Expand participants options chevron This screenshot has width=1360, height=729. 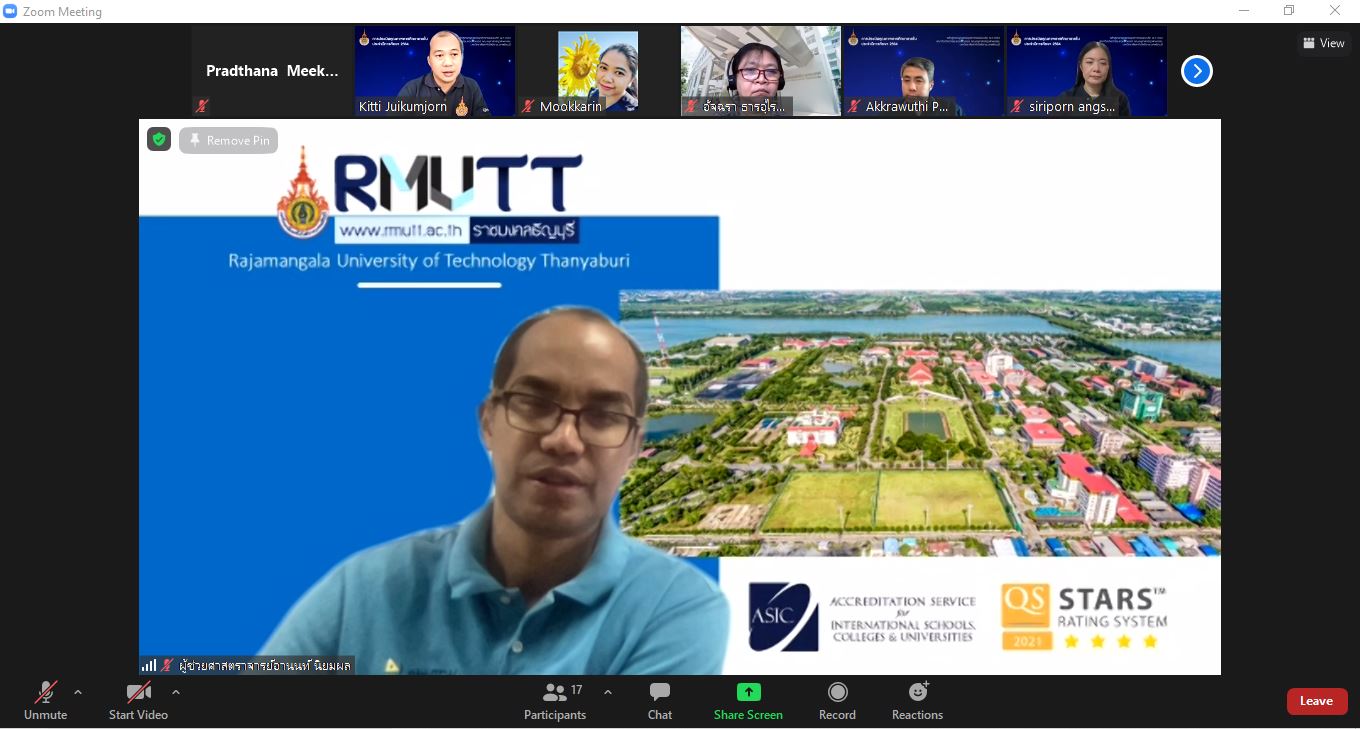coord(607,692)
